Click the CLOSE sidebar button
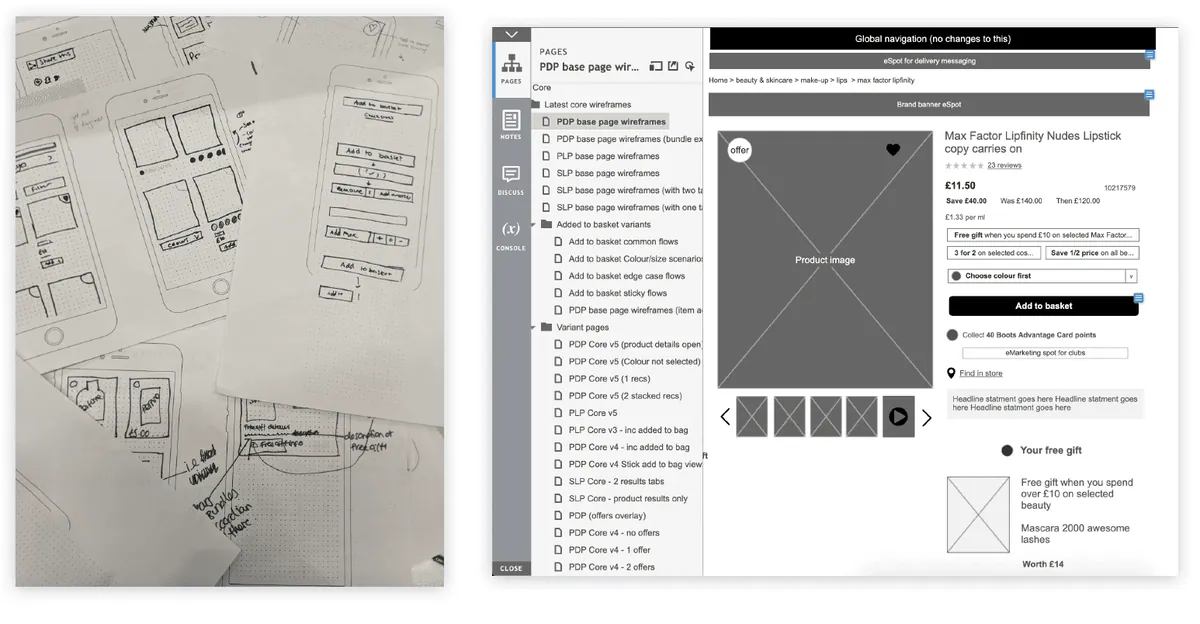The height and width of the screenshot is (624, 1200). click(511, 568)
